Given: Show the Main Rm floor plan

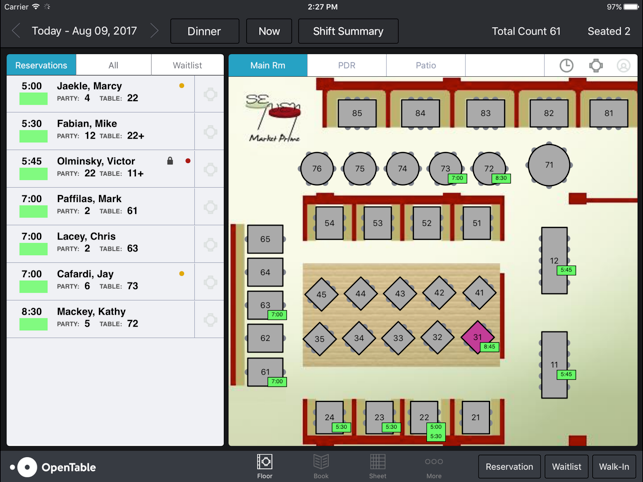Looking at the screenshot, I should [268, 65].
